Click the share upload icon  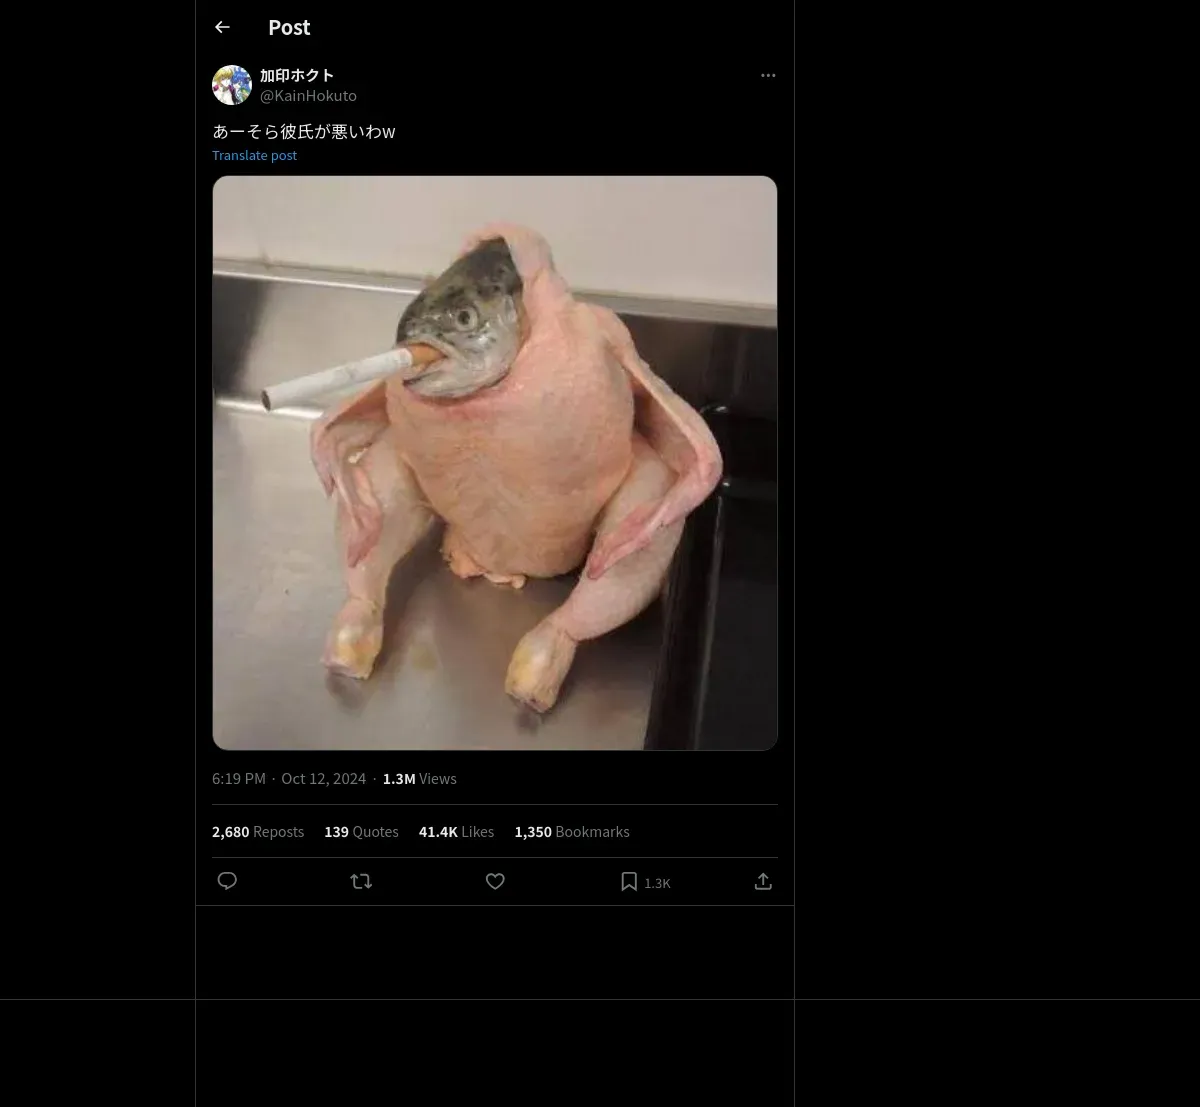(x=763, y=881)
